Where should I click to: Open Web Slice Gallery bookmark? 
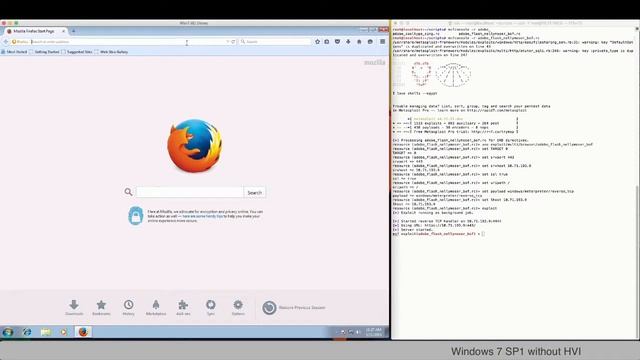click(x=111, y=52)
